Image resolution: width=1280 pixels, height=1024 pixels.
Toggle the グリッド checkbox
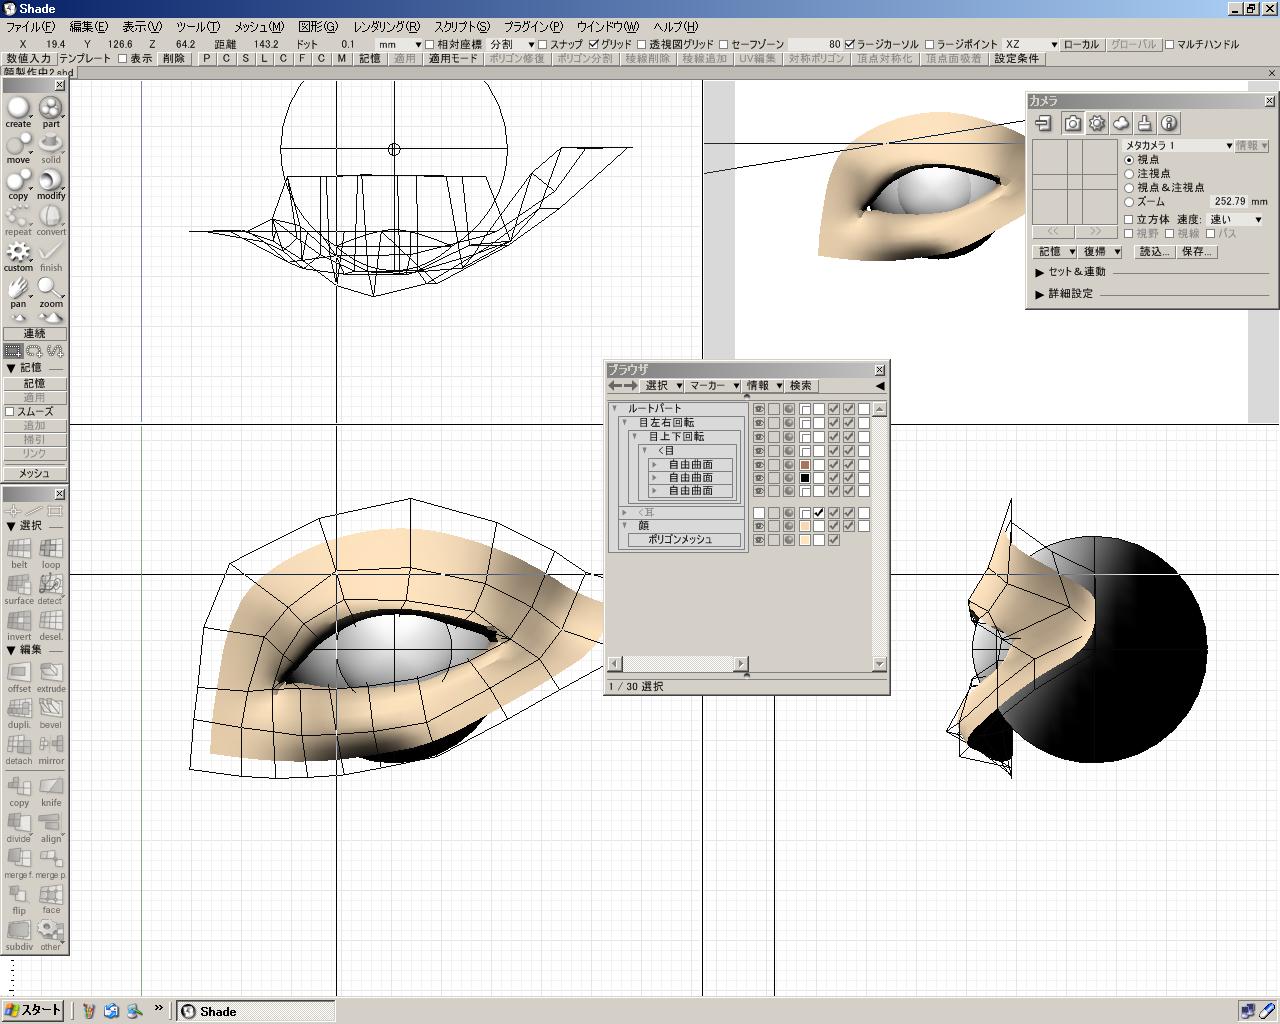[594, 45]
